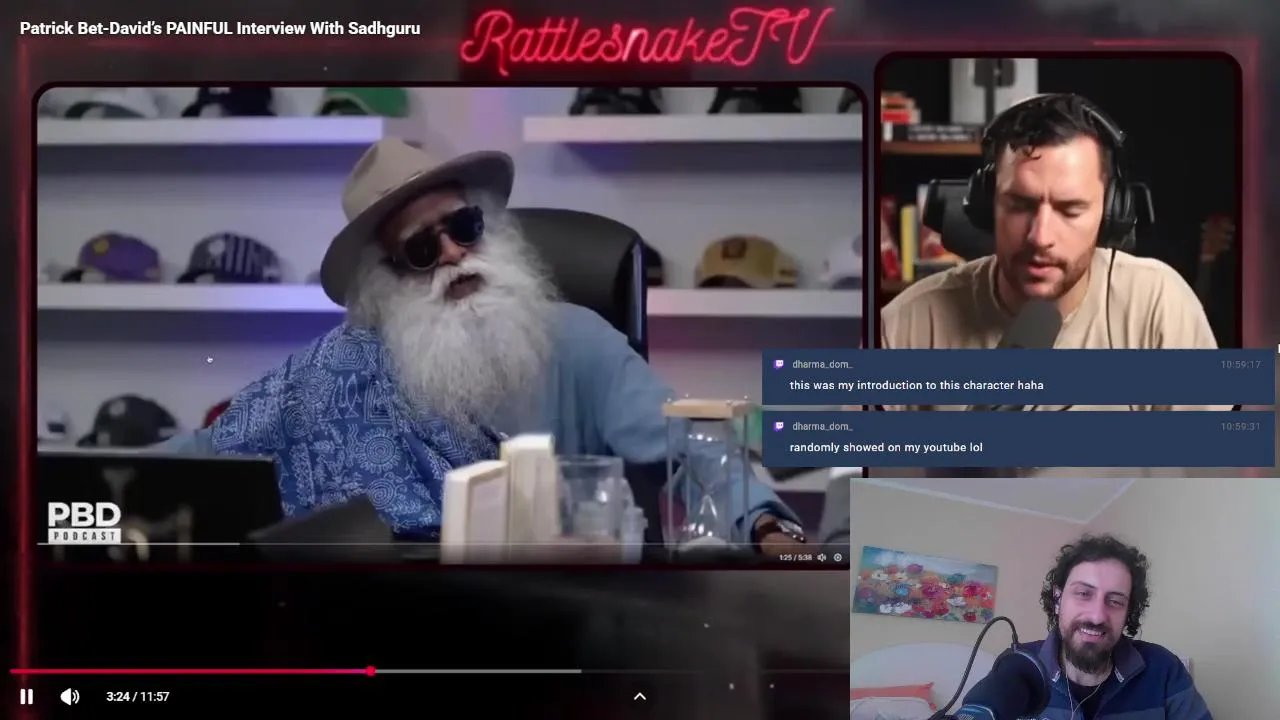
Task: Click the main Sadhguru interview video frame
Action: point(450,325)
